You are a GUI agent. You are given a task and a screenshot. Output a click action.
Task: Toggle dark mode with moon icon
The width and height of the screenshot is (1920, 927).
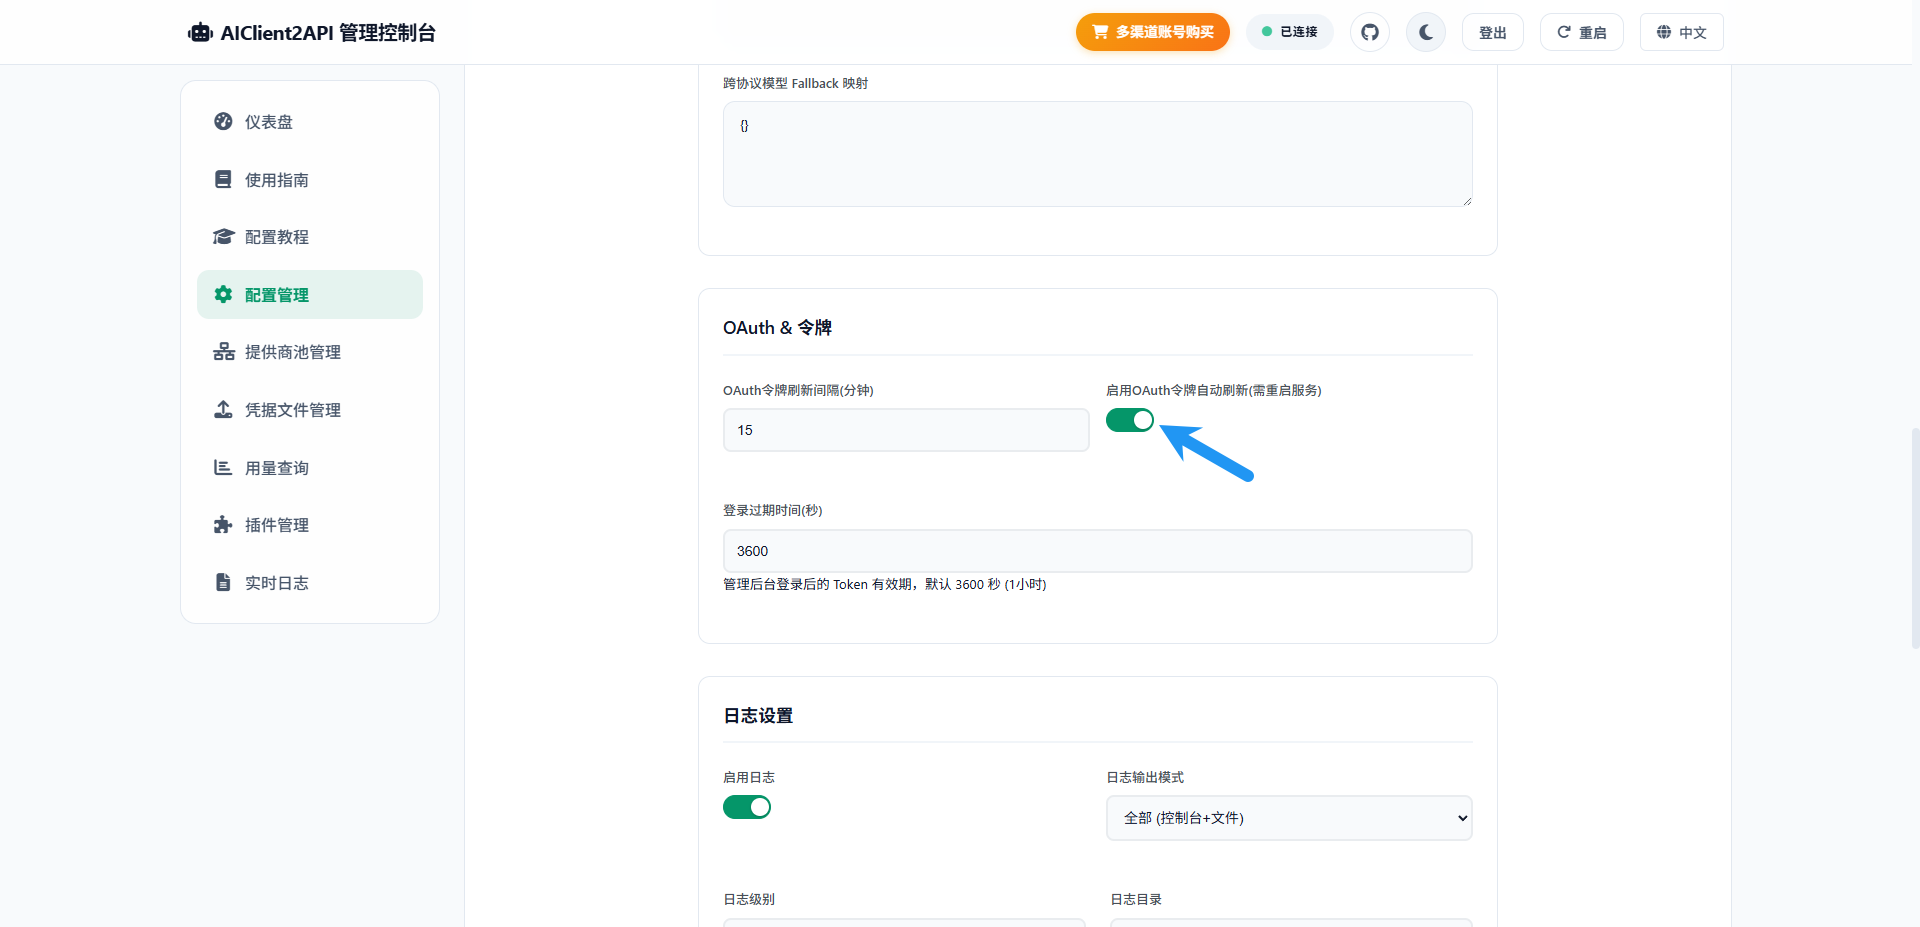coord(1426,32)
